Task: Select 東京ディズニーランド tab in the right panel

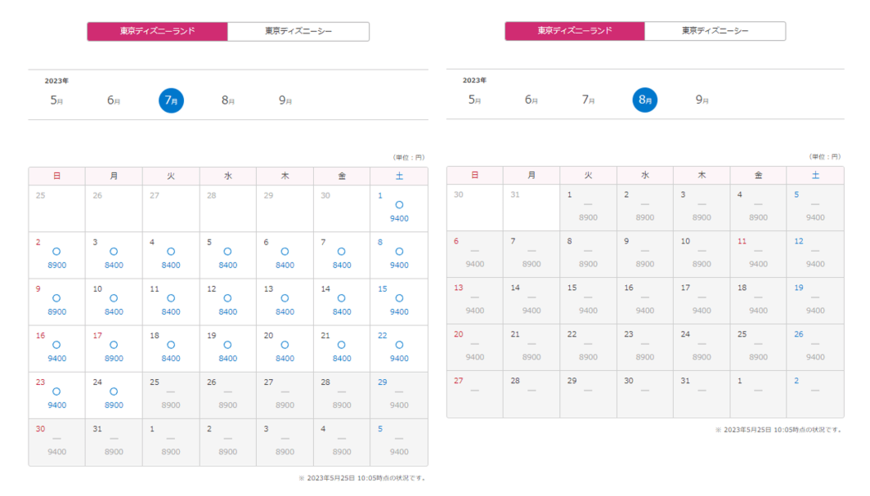Action: click(574, 31)
